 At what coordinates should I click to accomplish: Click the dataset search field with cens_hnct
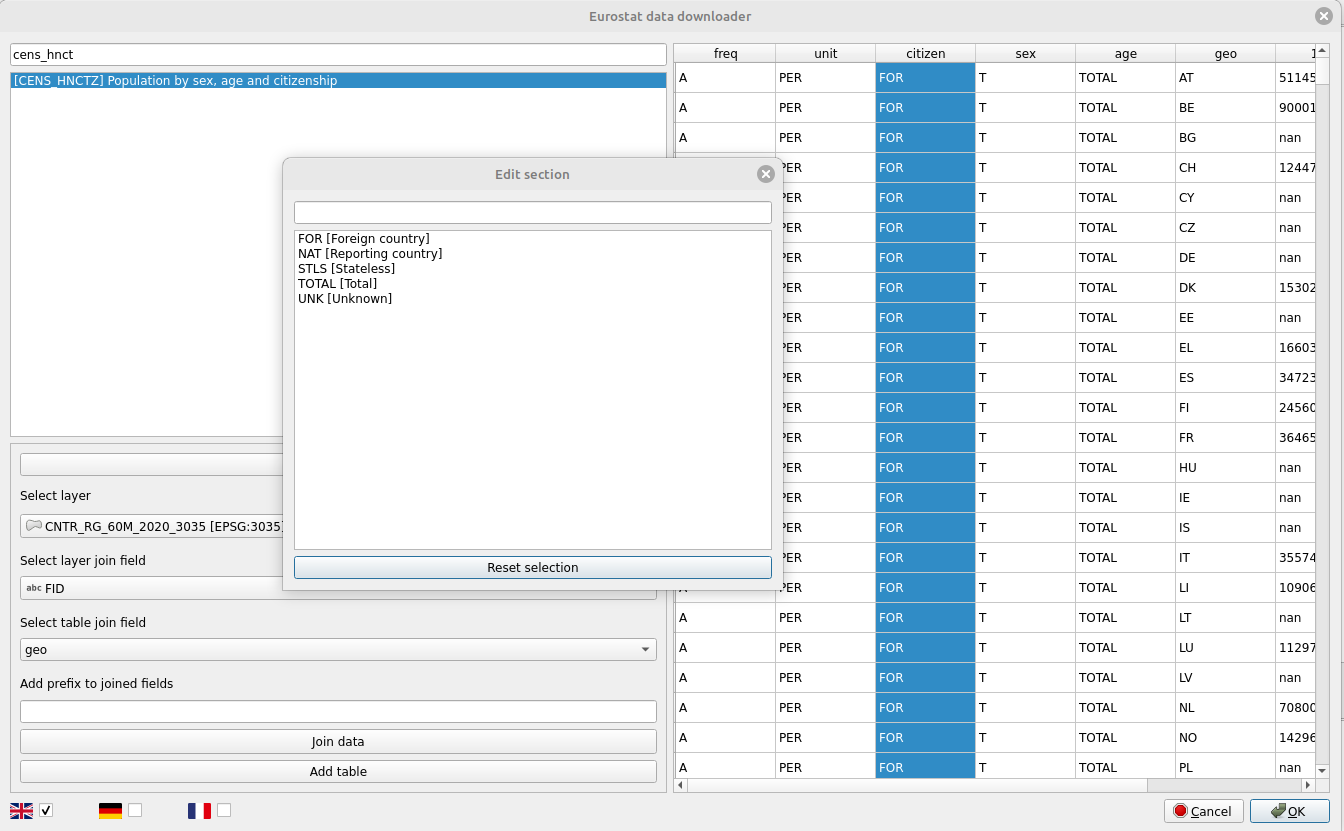tap(338, 54)
